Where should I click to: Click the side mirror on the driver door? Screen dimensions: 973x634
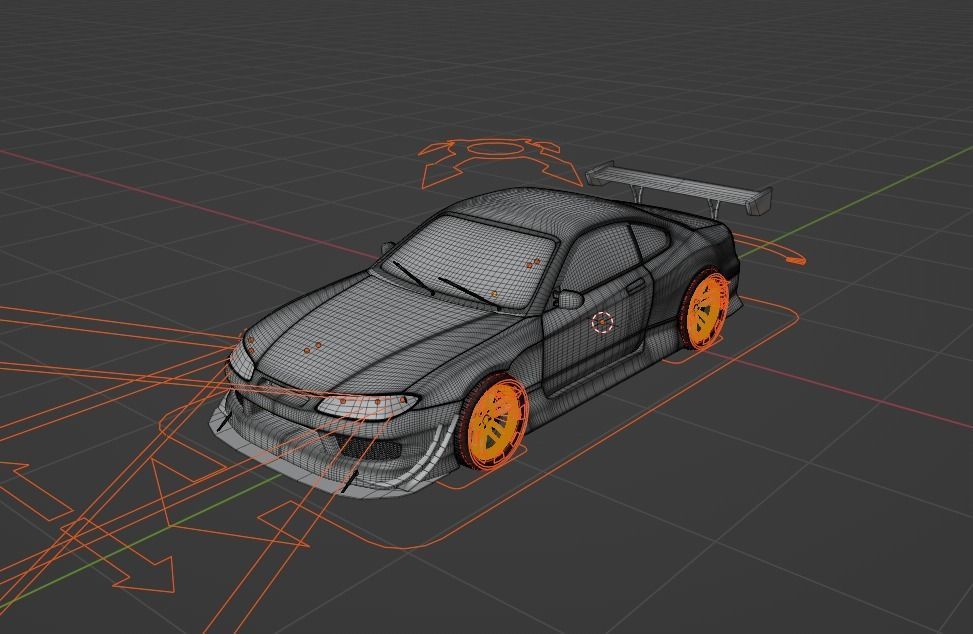568,300
